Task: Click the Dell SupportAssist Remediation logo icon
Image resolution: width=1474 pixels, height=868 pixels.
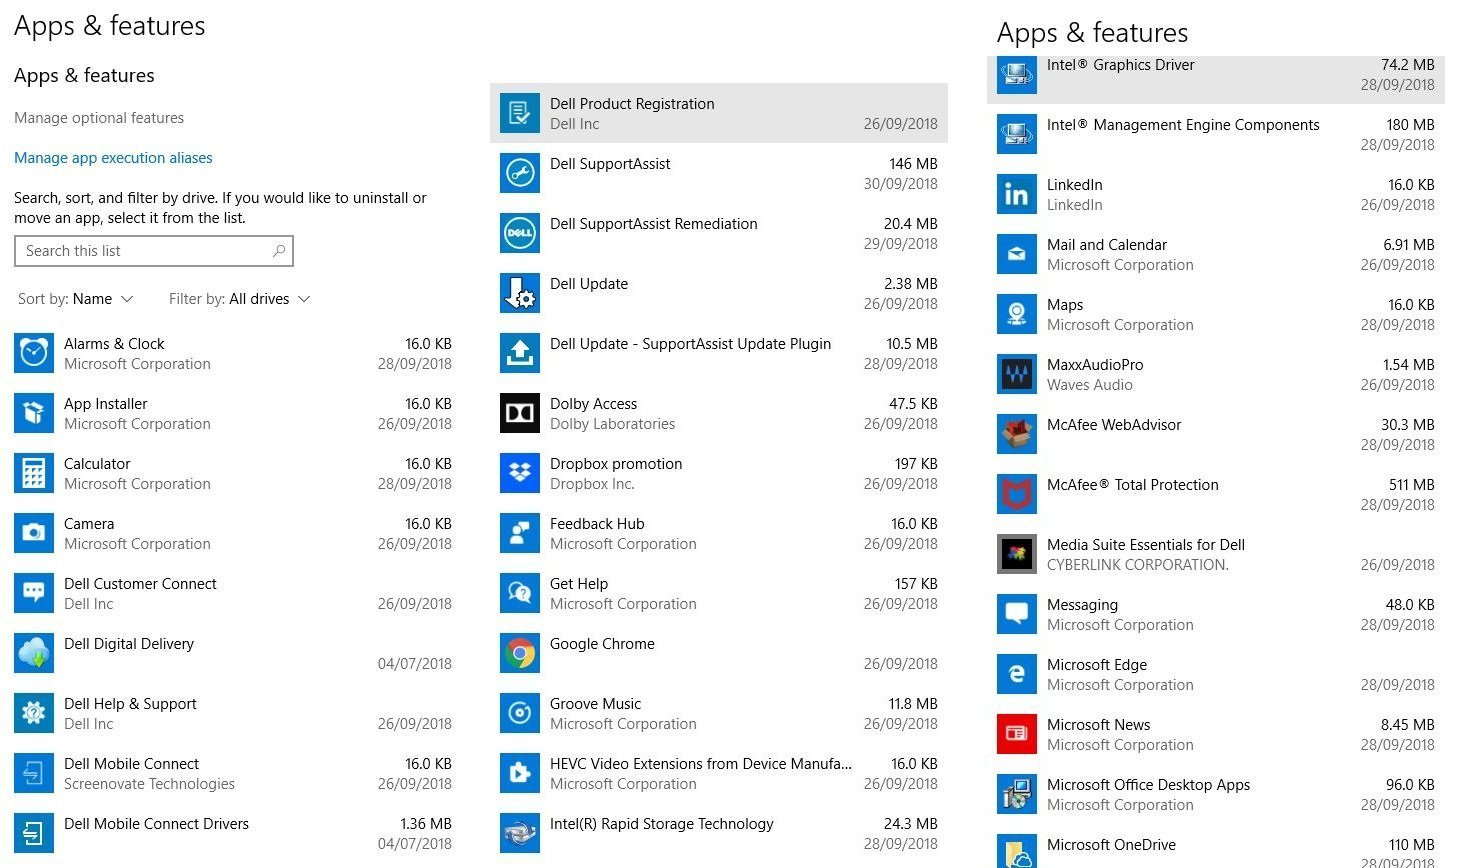Action: click(x=520, y=233)
